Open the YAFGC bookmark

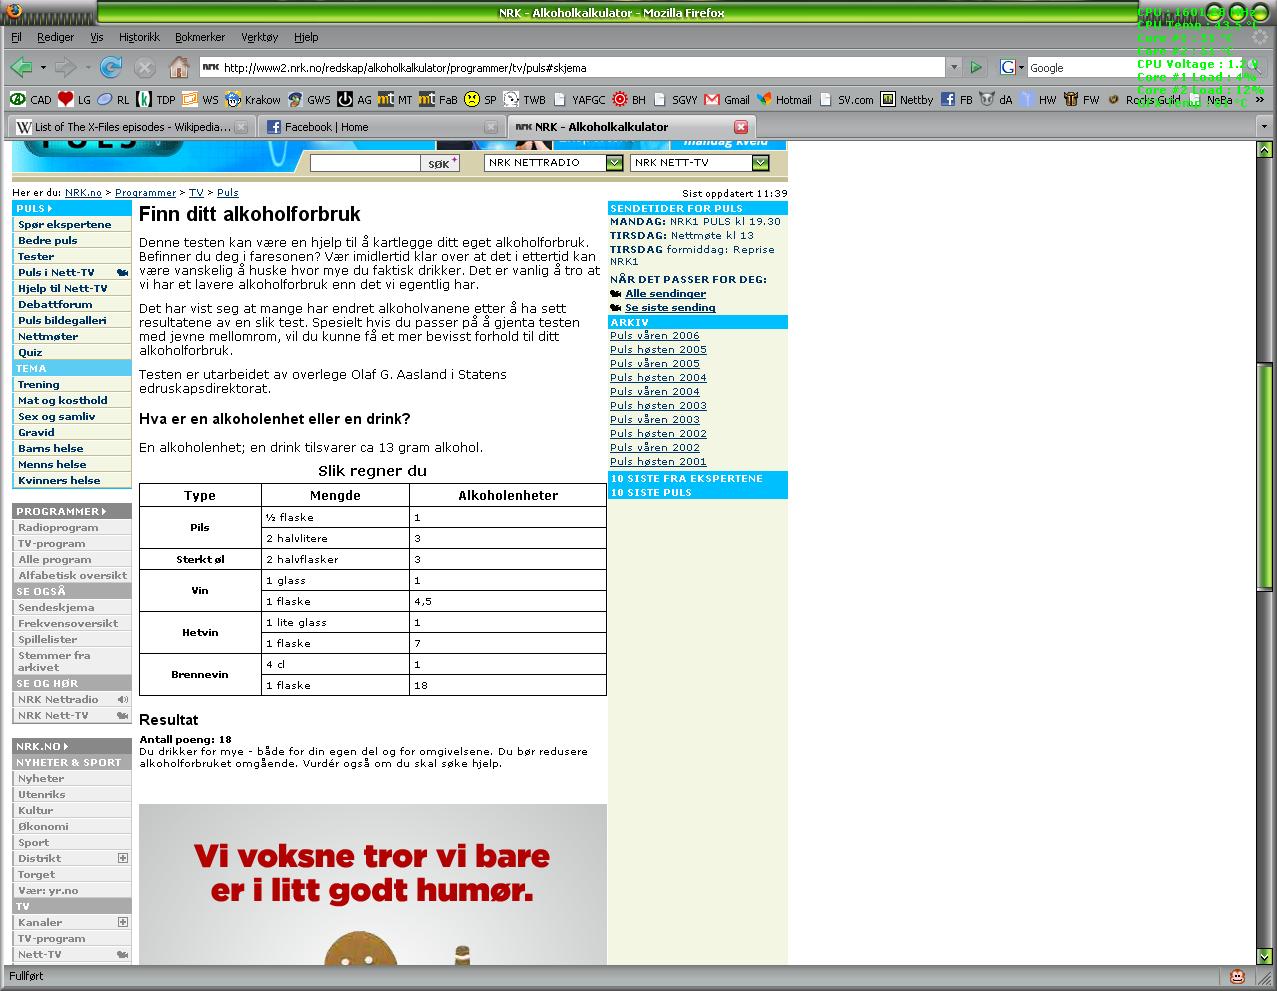(579, 99)
